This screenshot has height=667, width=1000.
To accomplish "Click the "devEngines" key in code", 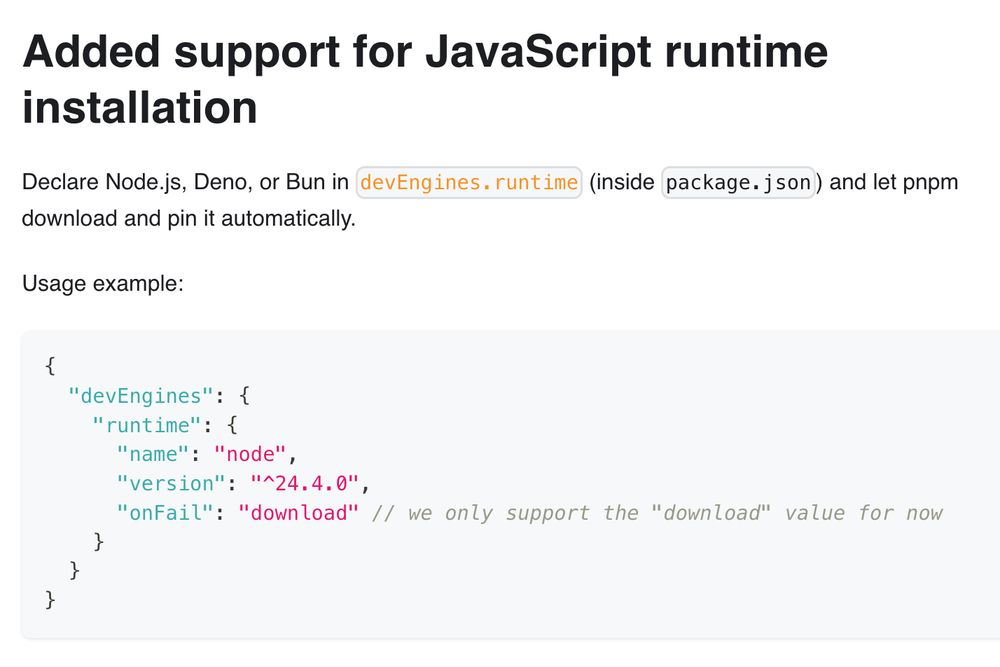I will (140, 396).
